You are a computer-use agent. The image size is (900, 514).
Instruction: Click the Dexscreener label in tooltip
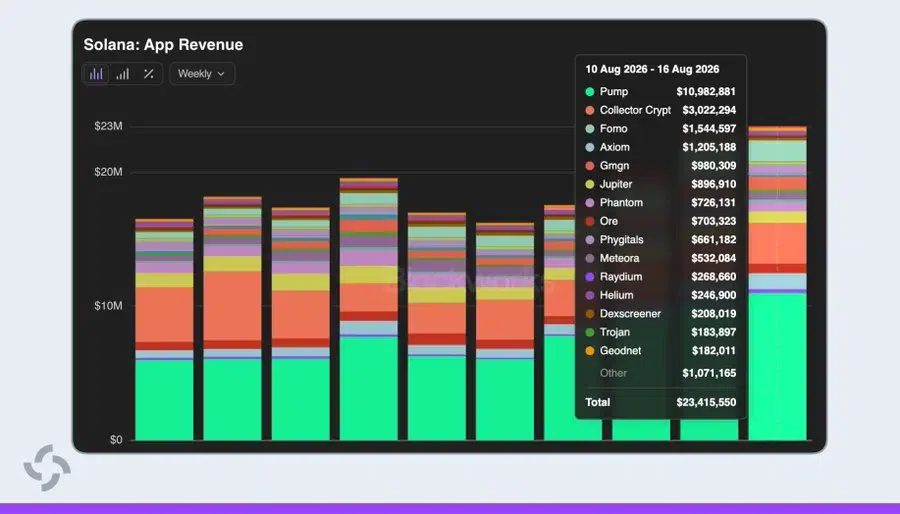(630, 314)
